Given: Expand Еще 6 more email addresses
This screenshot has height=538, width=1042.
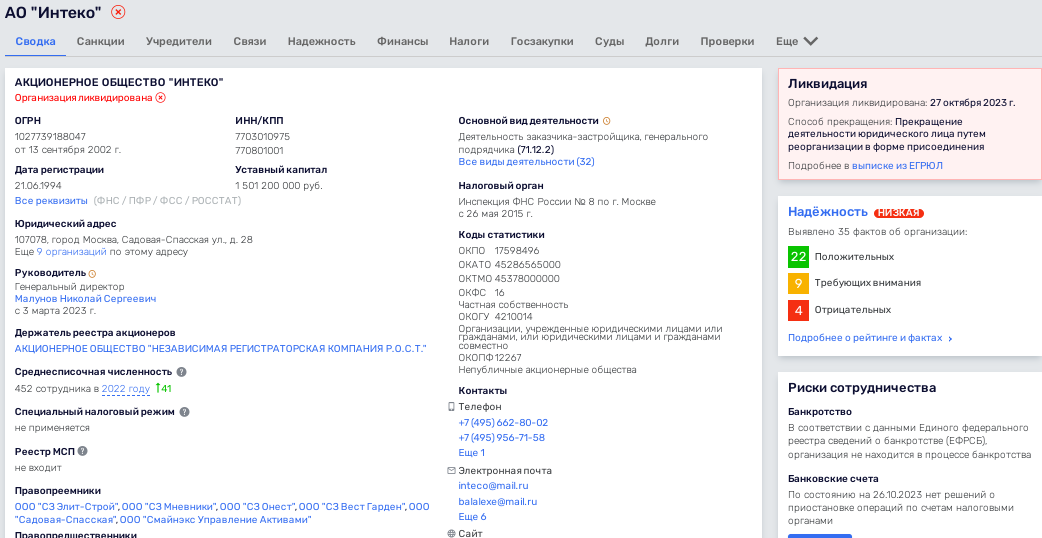Looking at the screenshot, I should [x=472, y=516].
